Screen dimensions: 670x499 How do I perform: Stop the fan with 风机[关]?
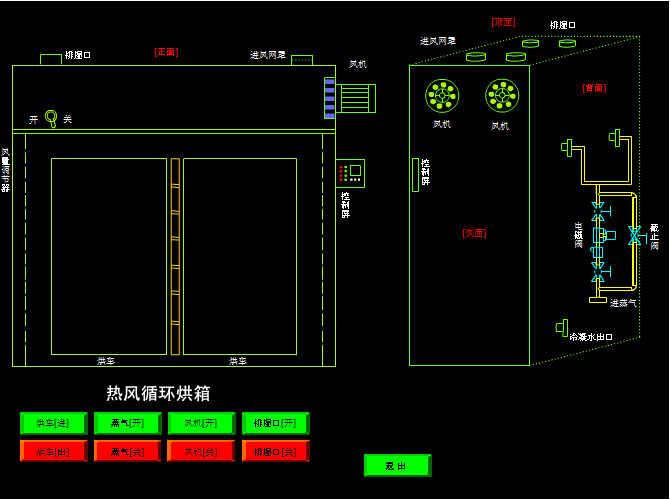pos(201,452)
